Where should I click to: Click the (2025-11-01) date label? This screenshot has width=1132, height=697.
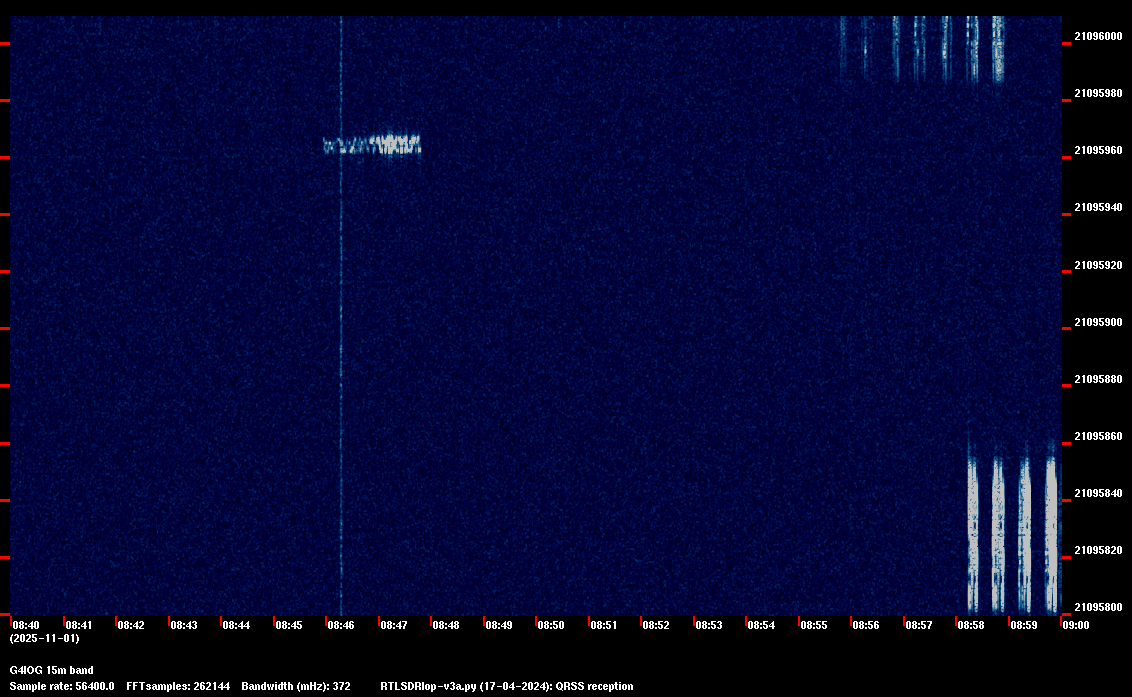pos(44,638)
